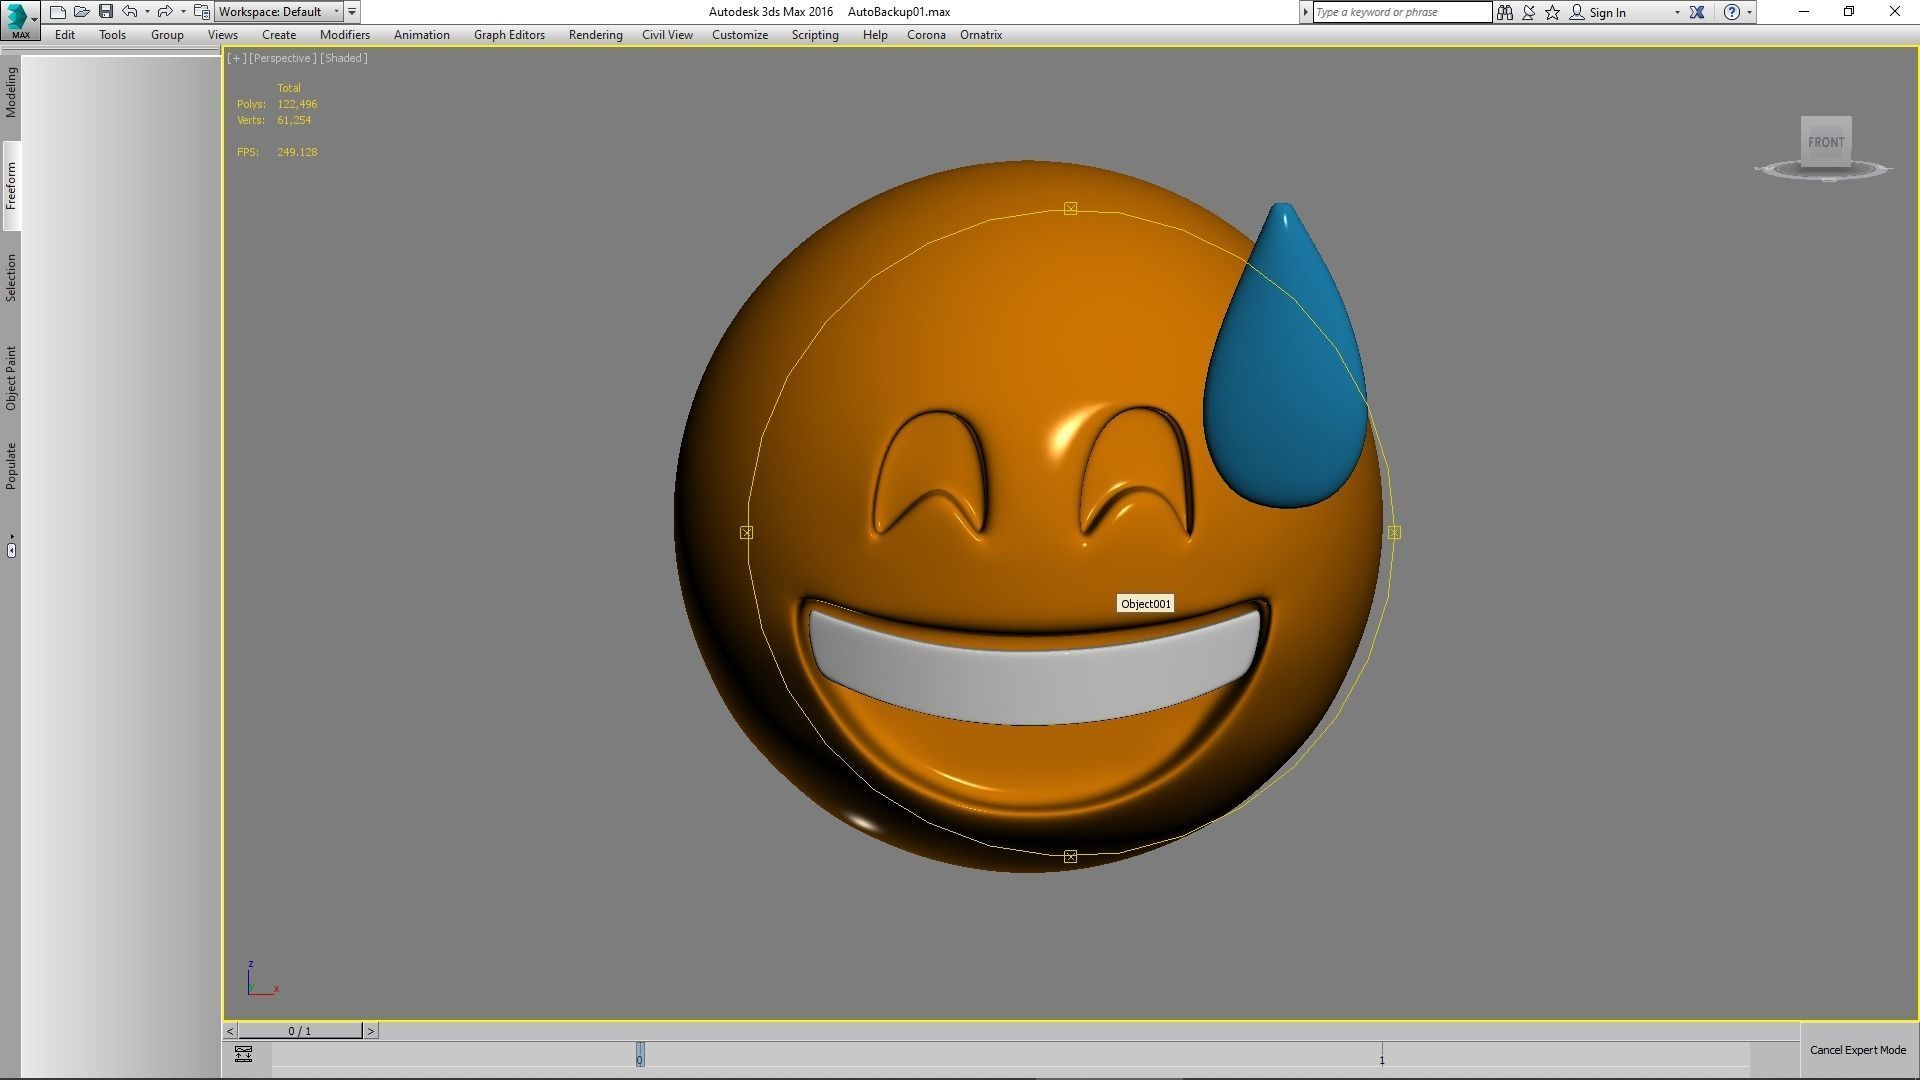Open the redo history dropdown arrow
This screenshot has width=1920, height=1080.
tap(183, 12)
